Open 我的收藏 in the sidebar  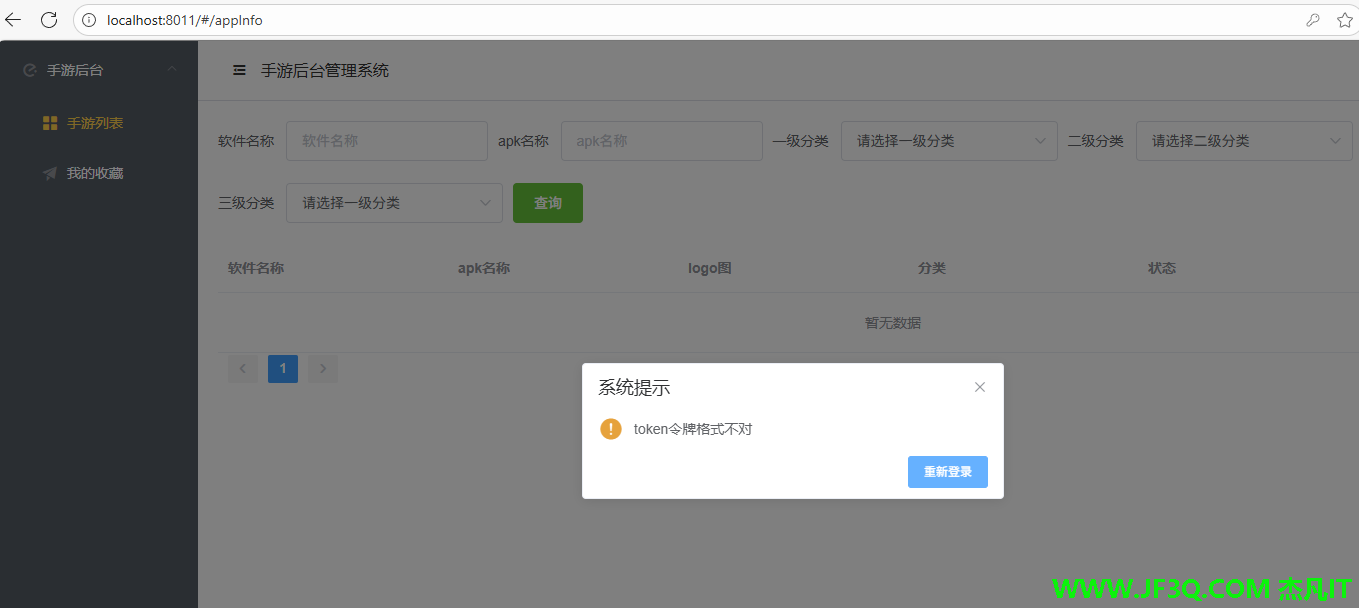click(95, 173)
